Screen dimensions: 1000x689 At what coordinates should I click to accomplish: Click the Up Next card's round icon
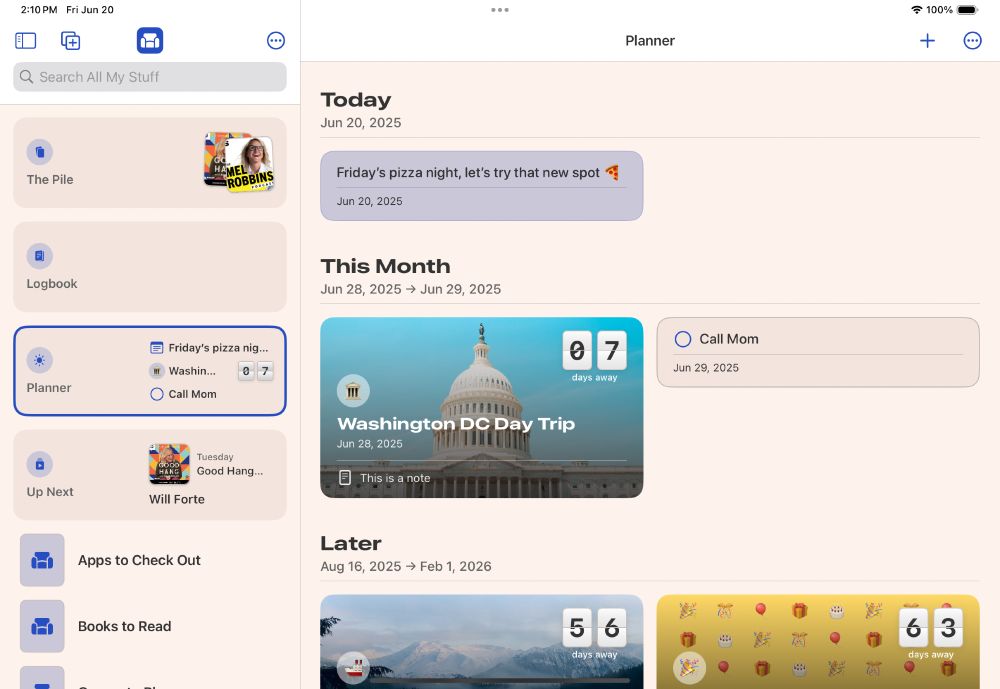(40, 464)
